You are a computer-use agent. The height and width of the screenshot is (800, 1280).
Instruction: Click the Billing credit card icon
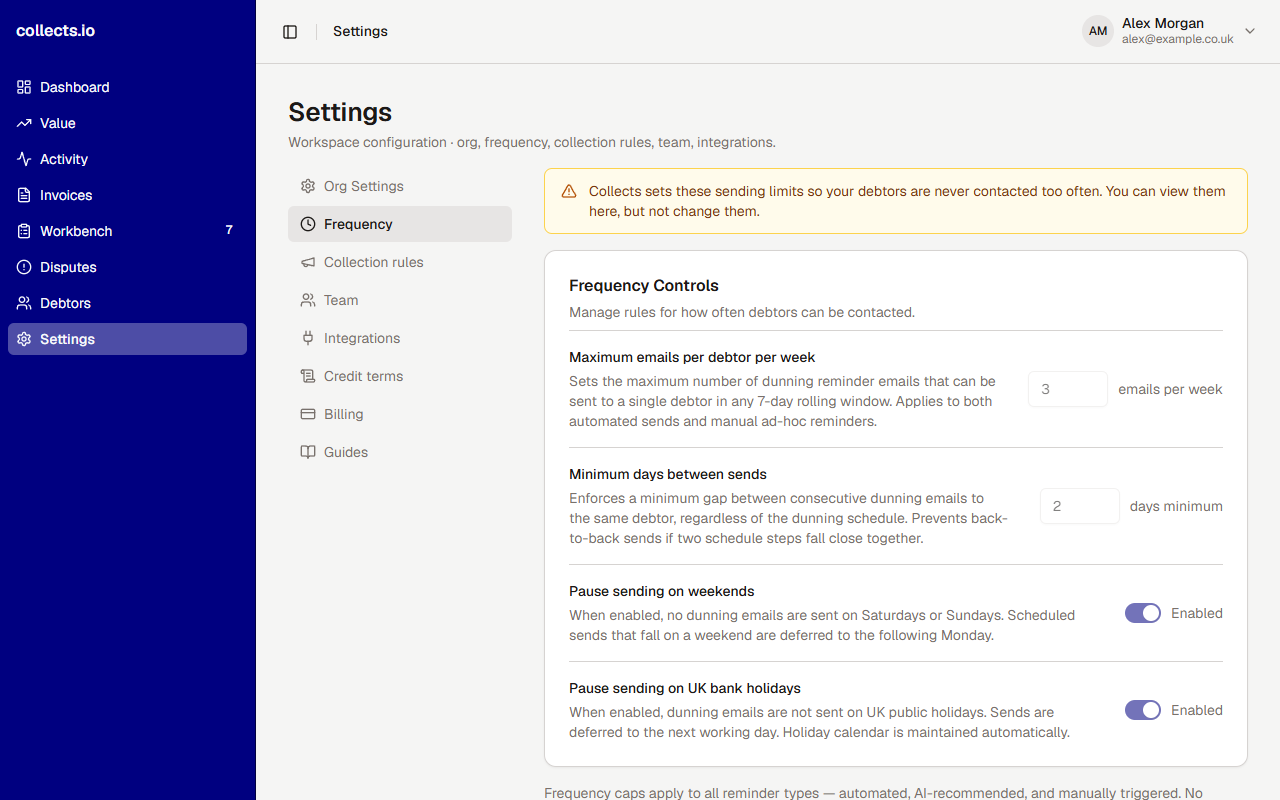[x=308, y=414]
